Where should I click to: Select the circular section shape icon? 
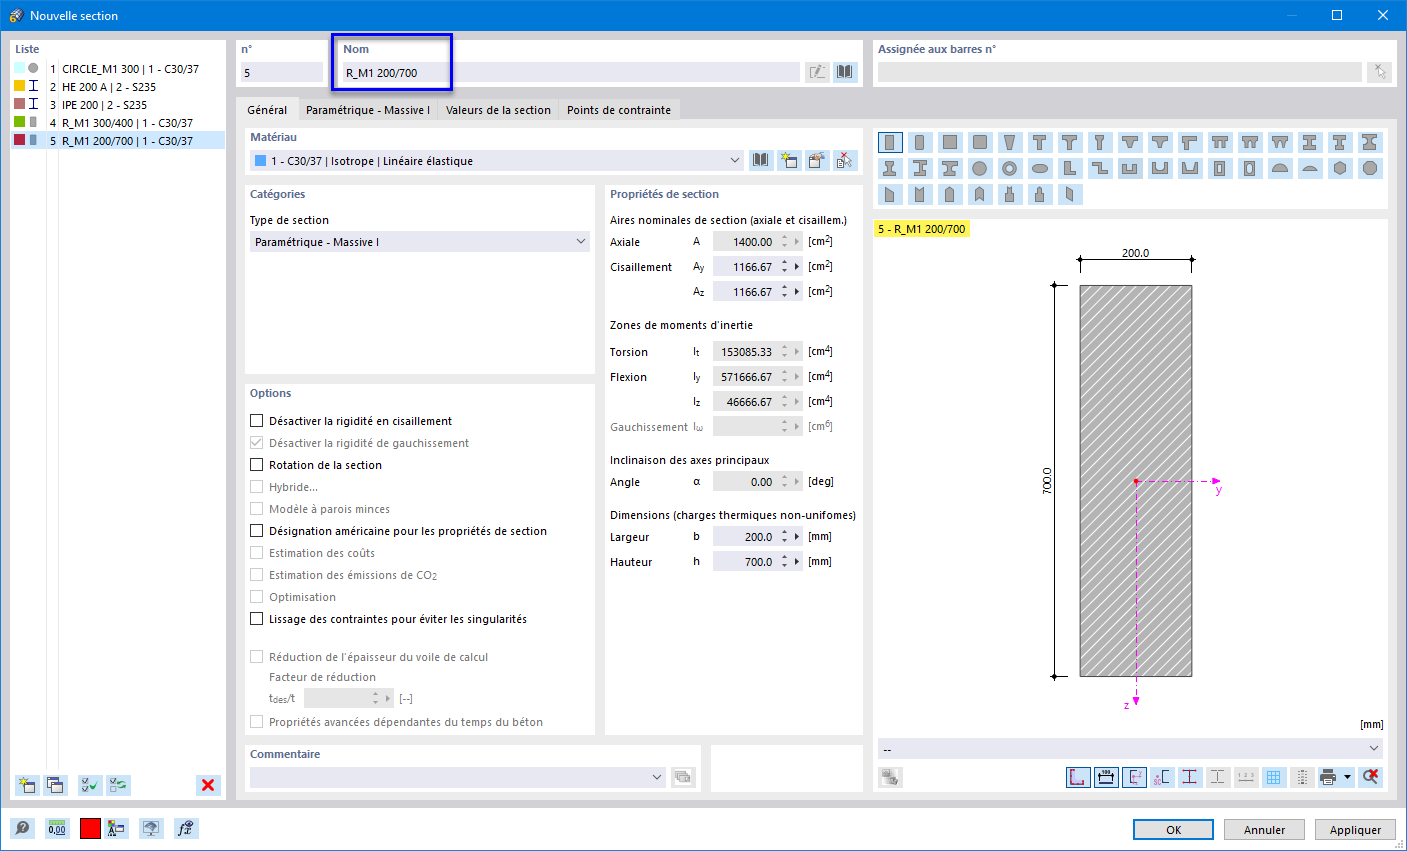980,168
